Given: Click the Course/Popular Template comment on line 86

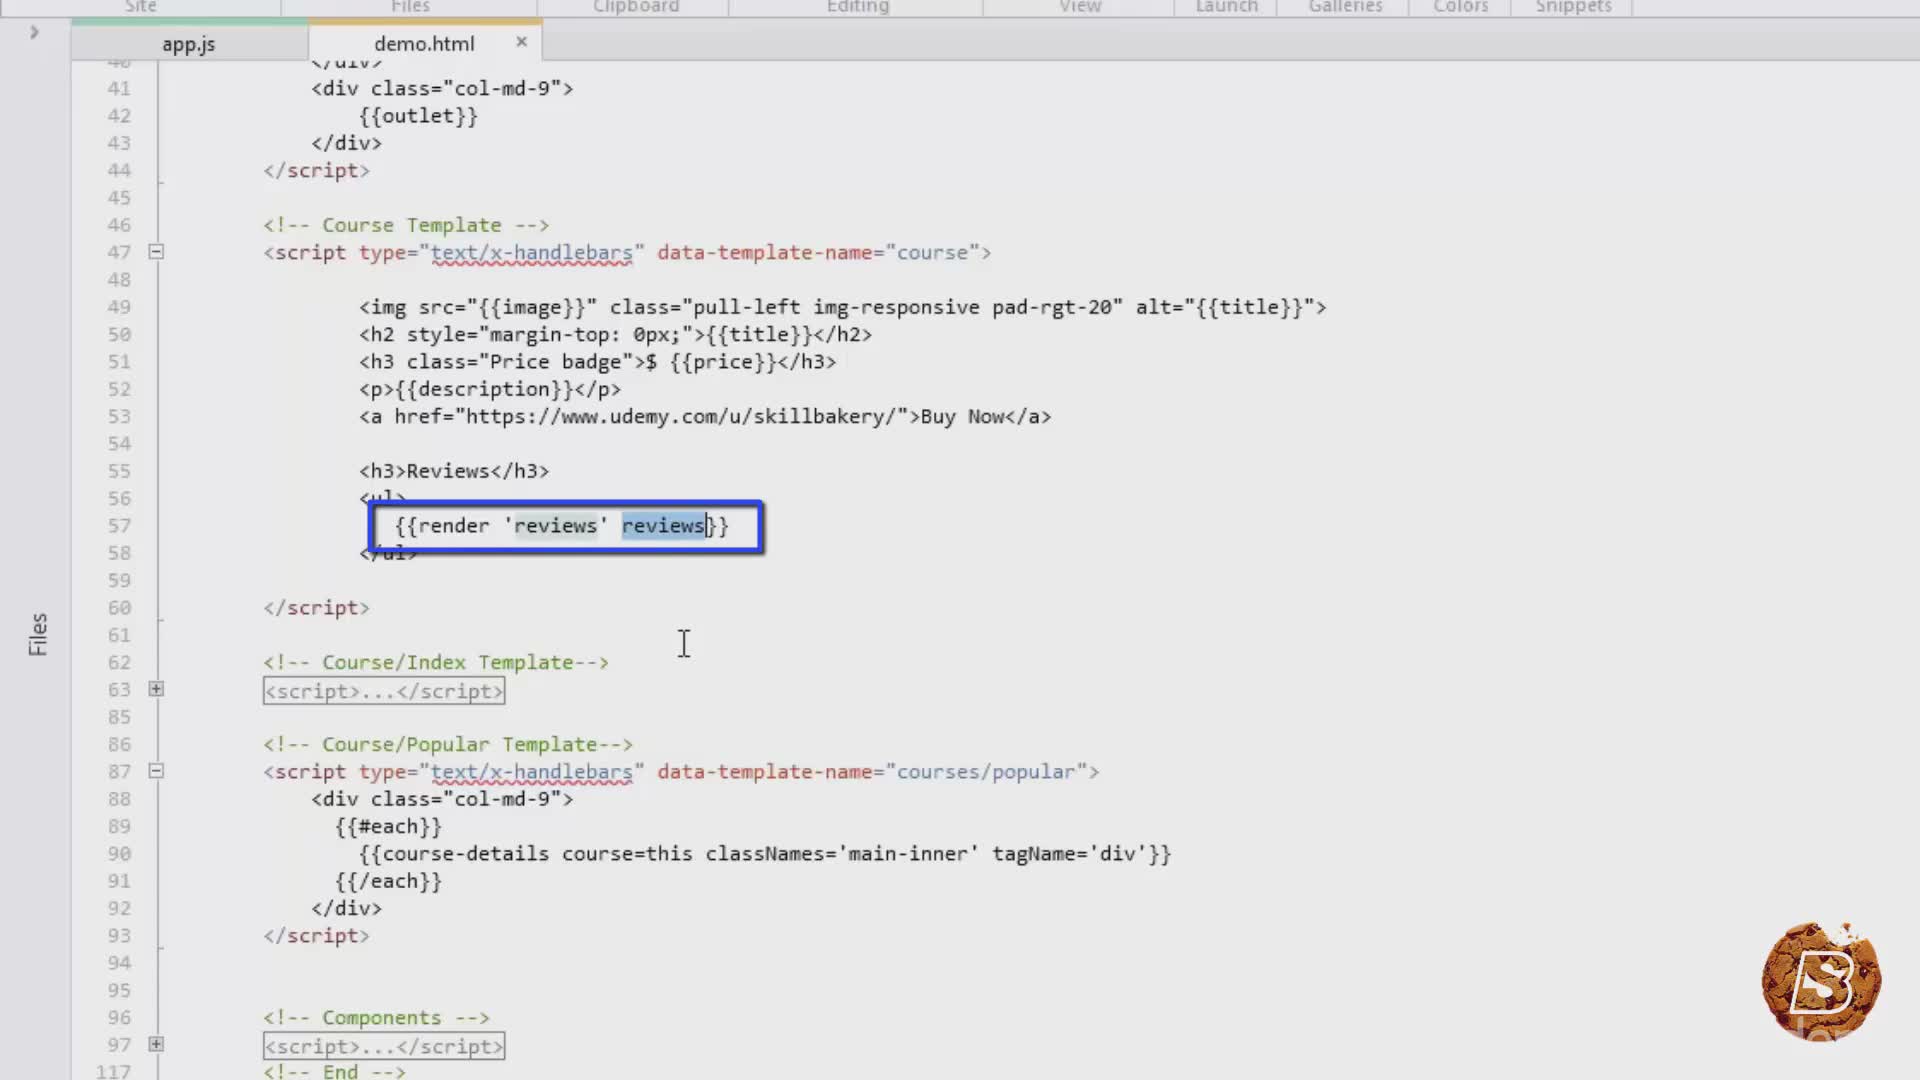Looking at the screenshot, I should pyautogui.click(x=448, y=744).
